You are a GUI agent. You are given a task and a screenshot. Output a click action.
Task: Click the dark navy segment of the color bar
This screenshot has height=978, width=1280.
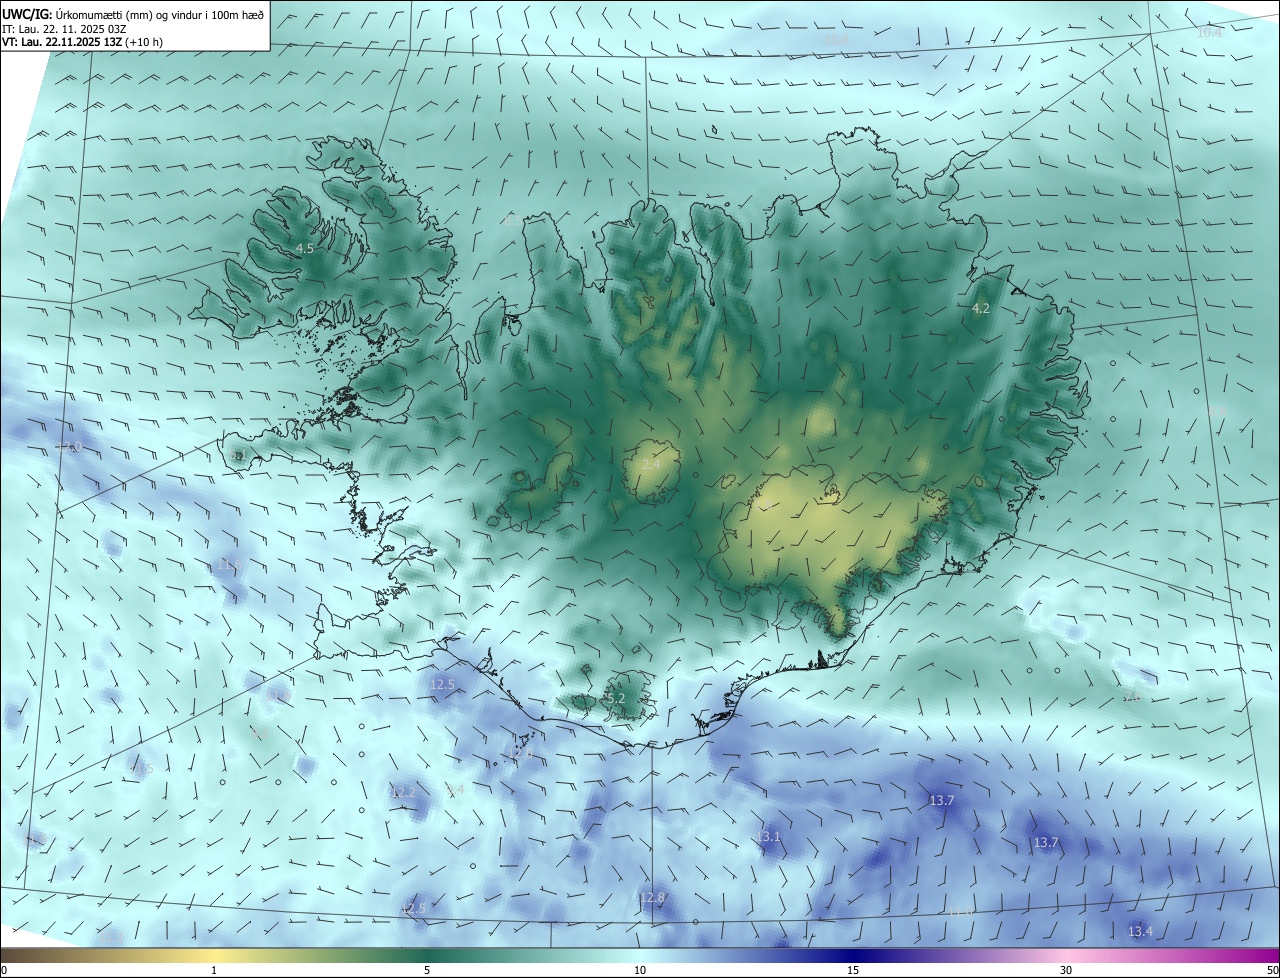tap(853, 955)
